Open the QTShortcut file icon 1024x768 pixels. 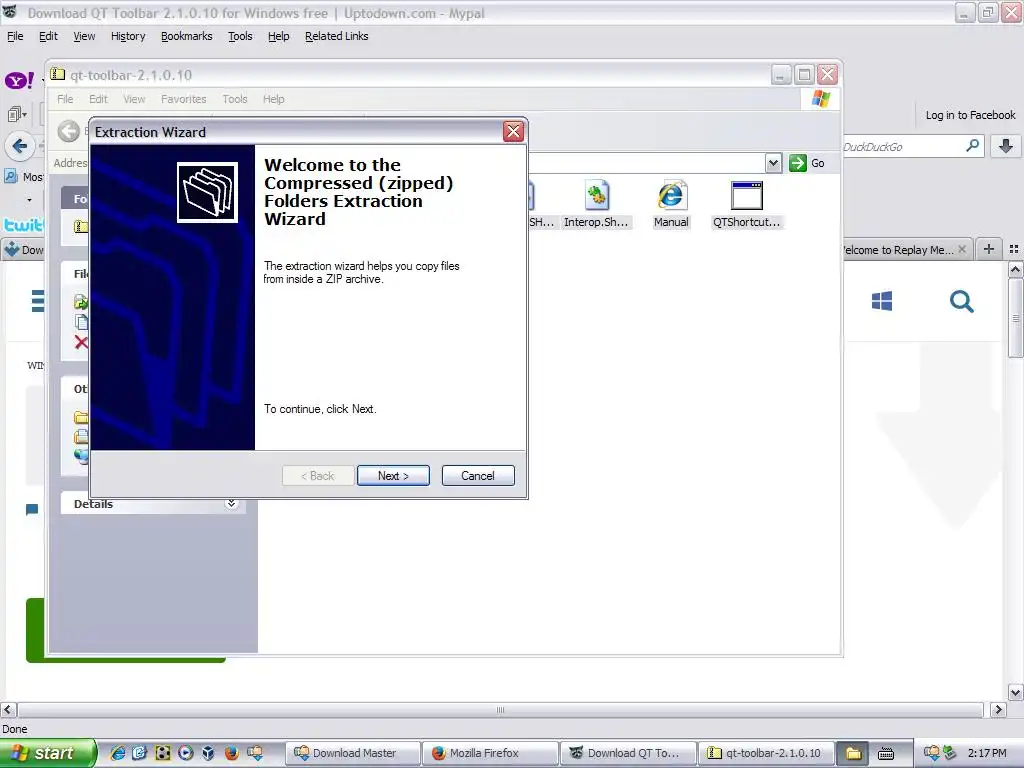pos(746,204)
